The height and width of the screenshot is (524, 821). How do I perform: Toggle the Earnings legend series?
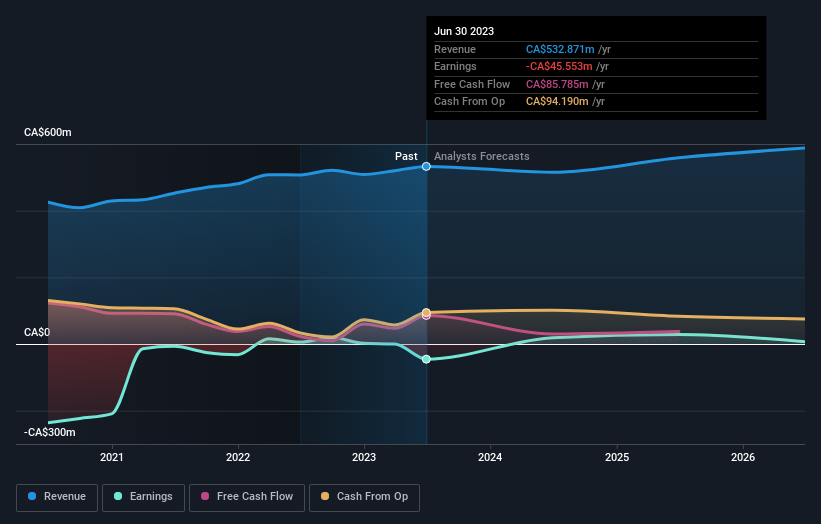click(x=143, y=497)
